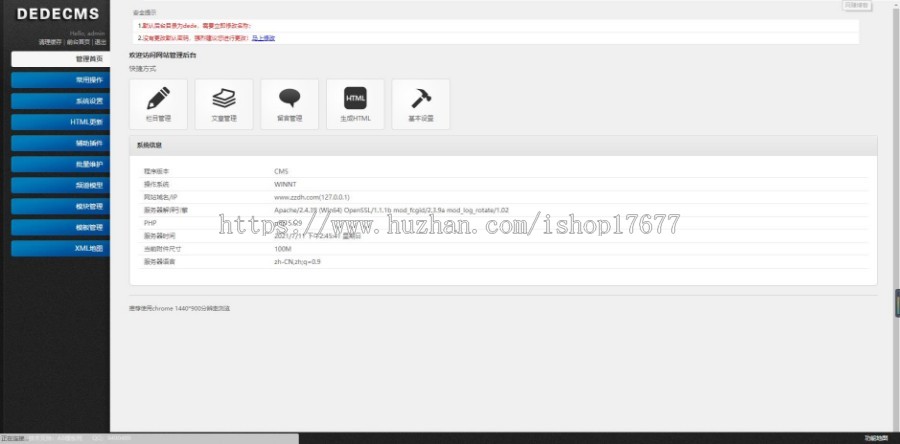Open the 批量维护 sidebar menu
Image resolution: width=900 pixels, height=444 pixels.
(x=60, y=164)
